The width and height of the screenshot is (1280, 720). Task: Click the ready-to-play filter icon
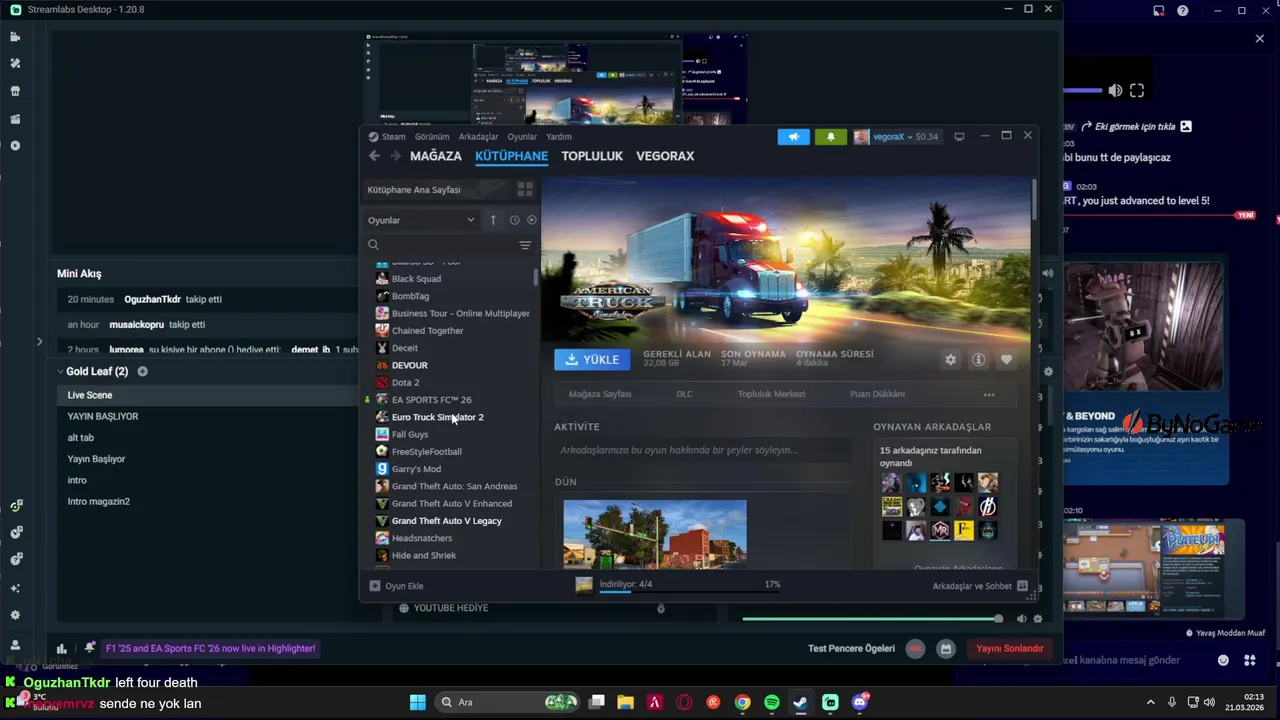click(x=532, y=220)
